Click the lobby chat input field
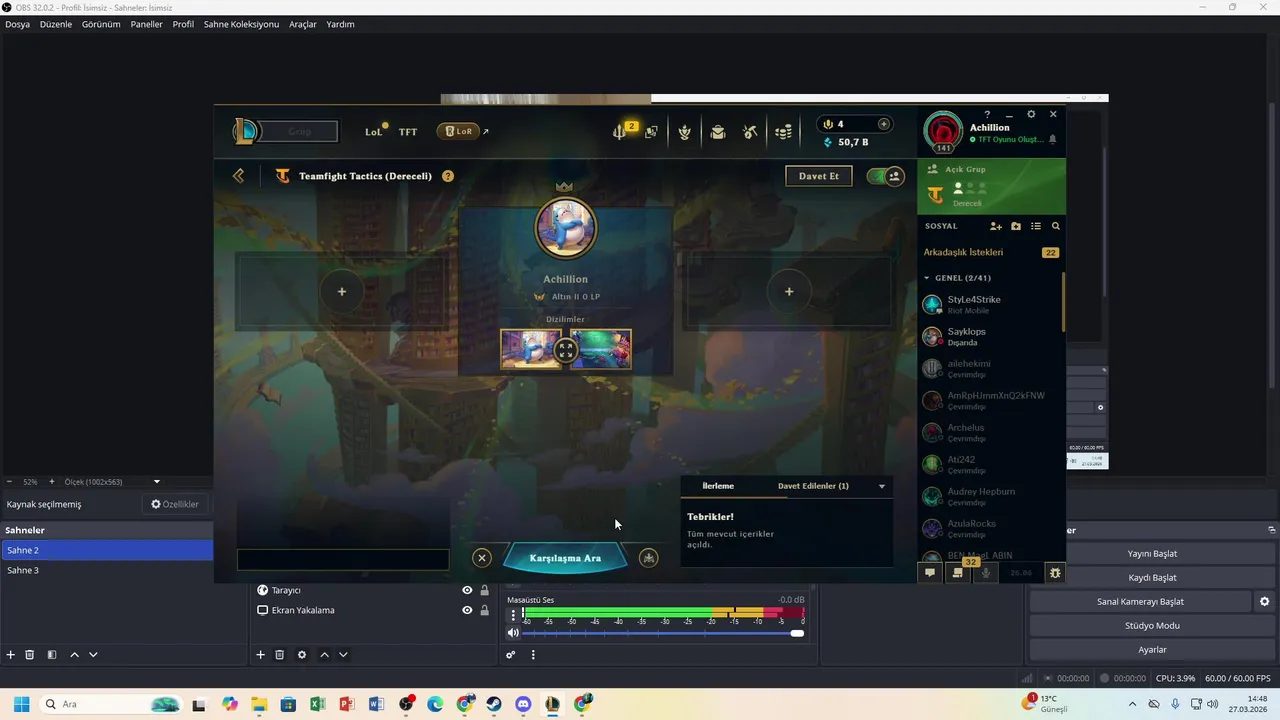The height and width of the screenshot is (720, 1280). pyautogui.click(x=343, y=560)
